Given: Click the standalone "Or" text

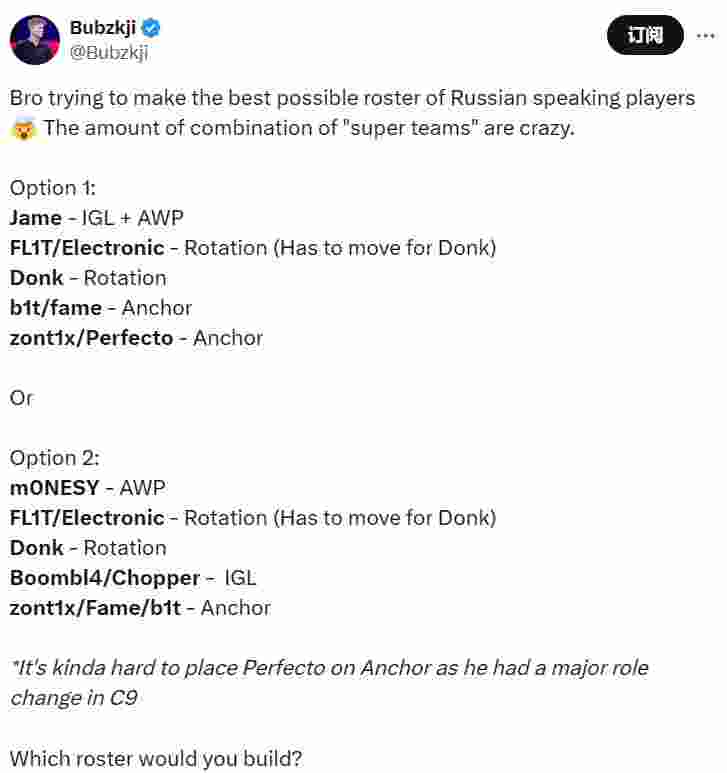Looking at the screenshot, I should click(x=21, y=398).
